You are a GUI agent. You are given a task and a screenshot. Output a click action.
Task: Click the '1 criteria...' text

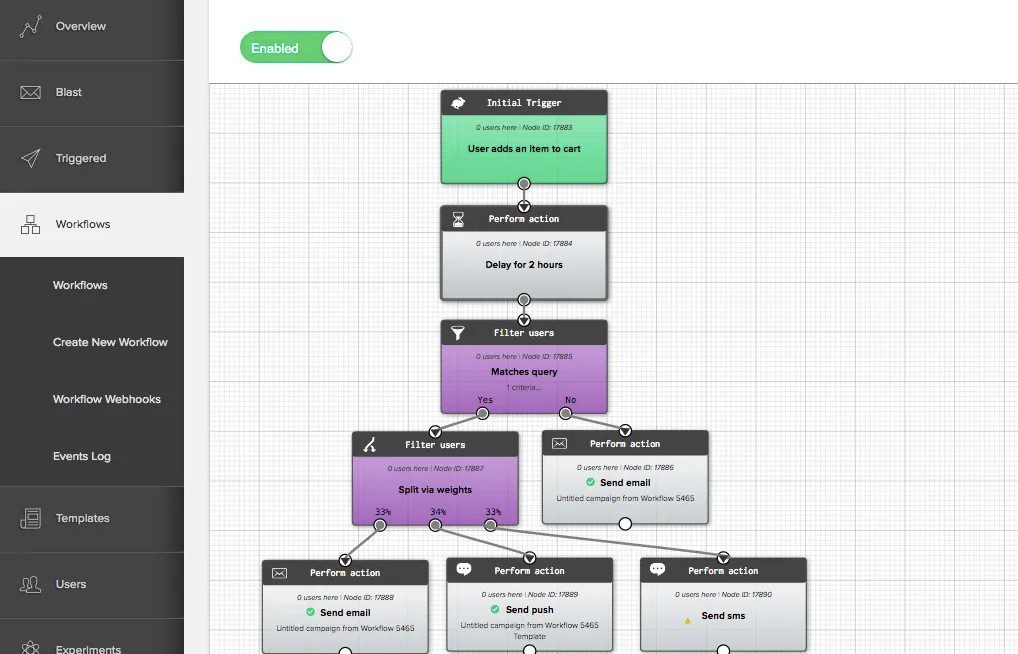524,387
